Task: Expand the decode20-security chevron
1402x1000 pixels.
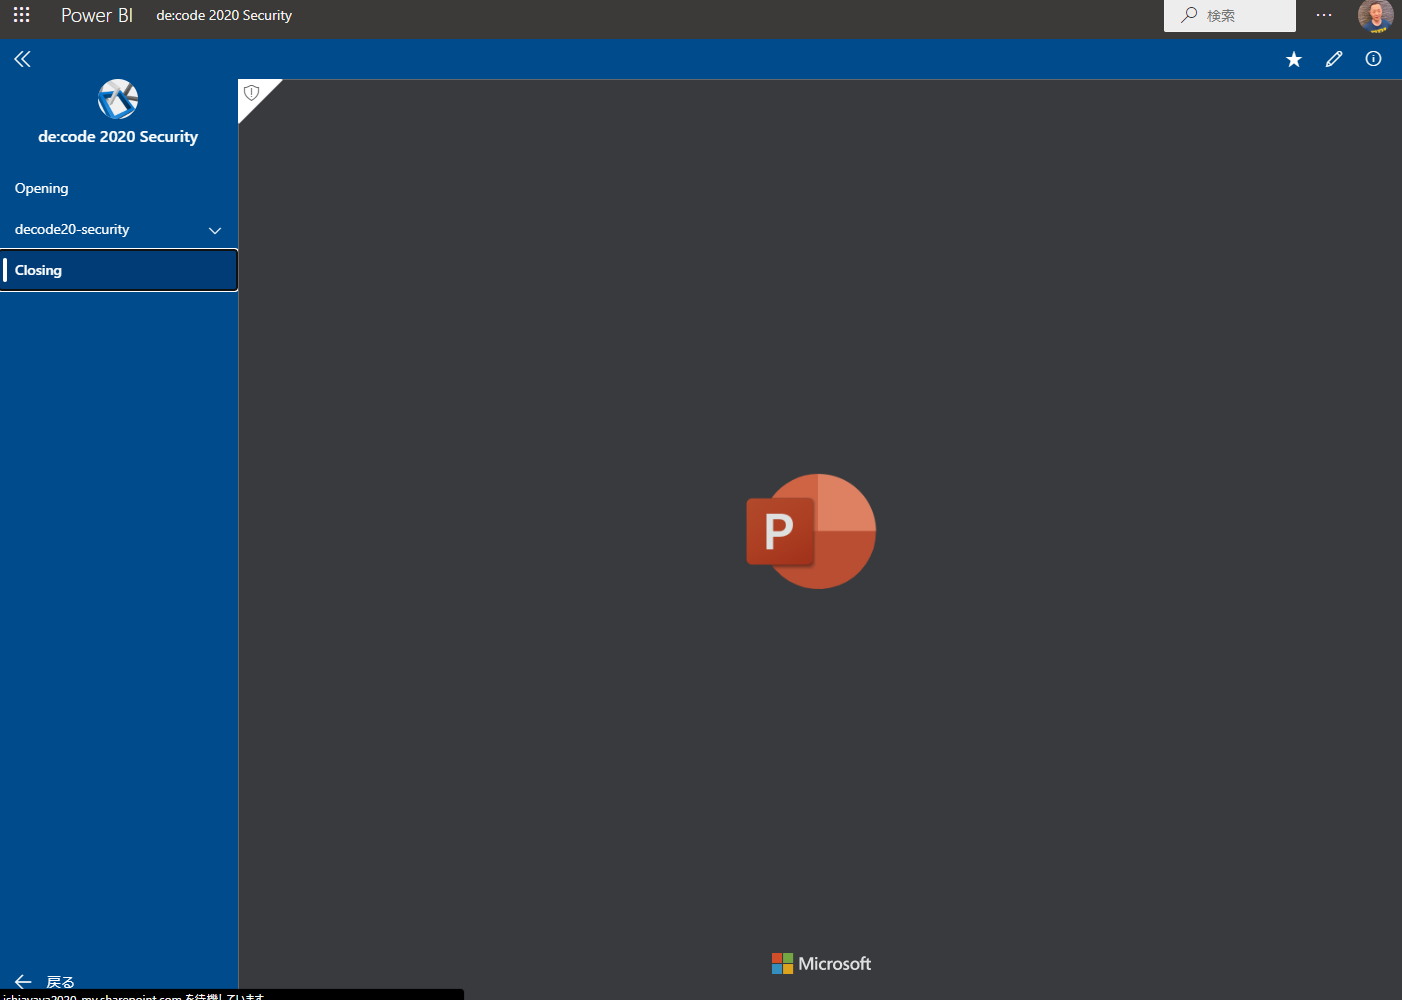Action: [x=215, y=230]
